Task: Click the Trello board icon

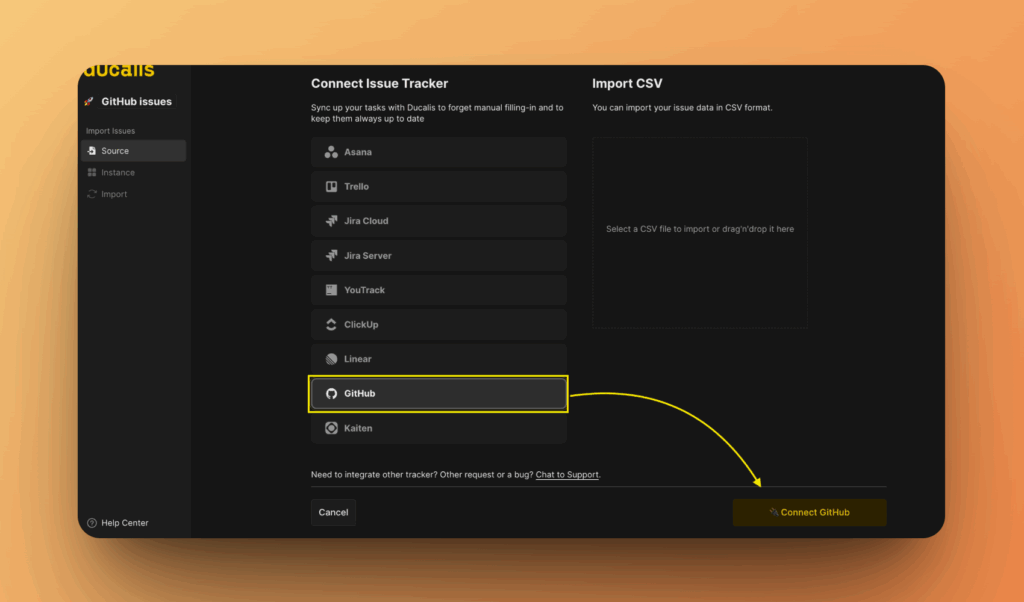Action: click(331, 186)
